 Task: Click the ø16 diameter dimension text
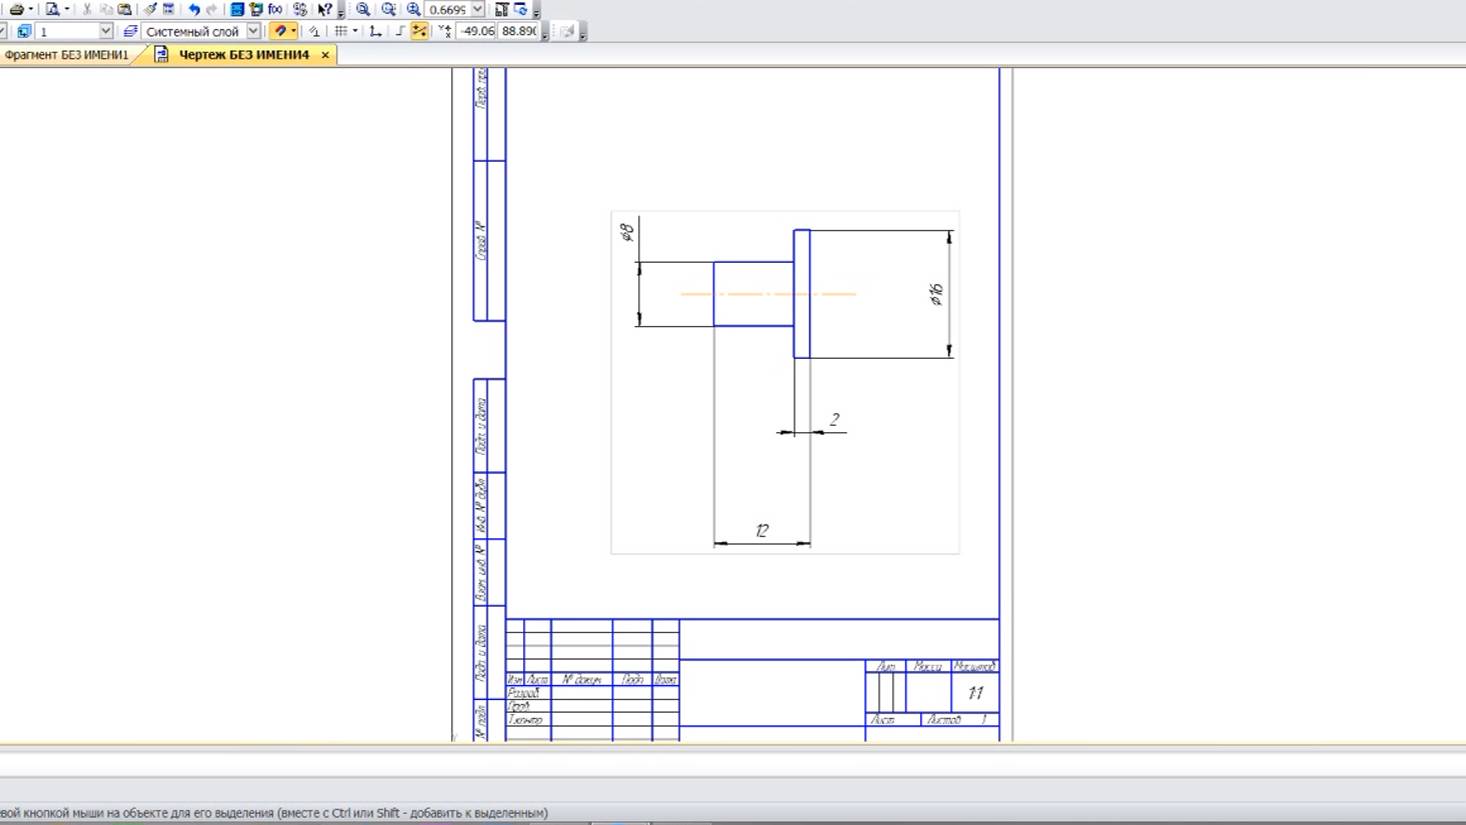click(936, 294)
